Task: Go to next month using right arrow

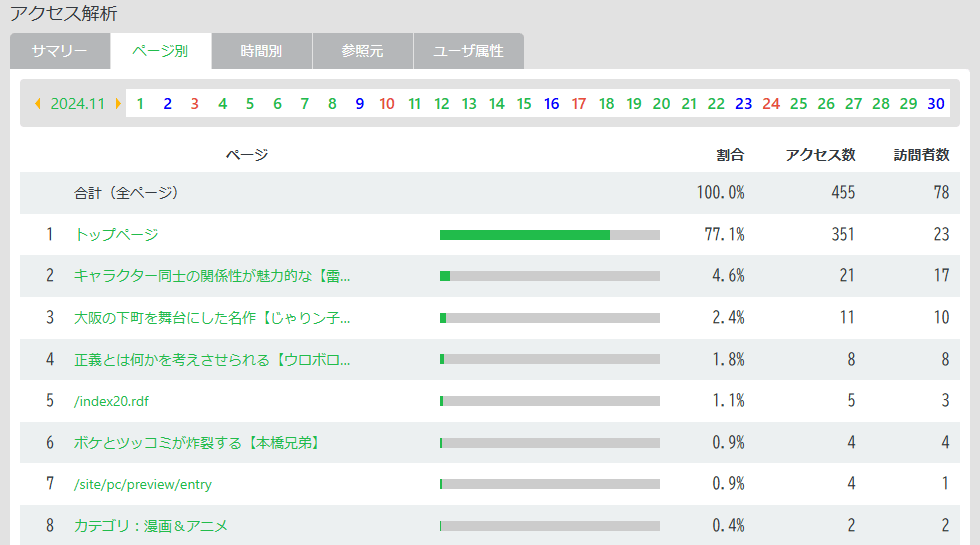Action: 118,104
